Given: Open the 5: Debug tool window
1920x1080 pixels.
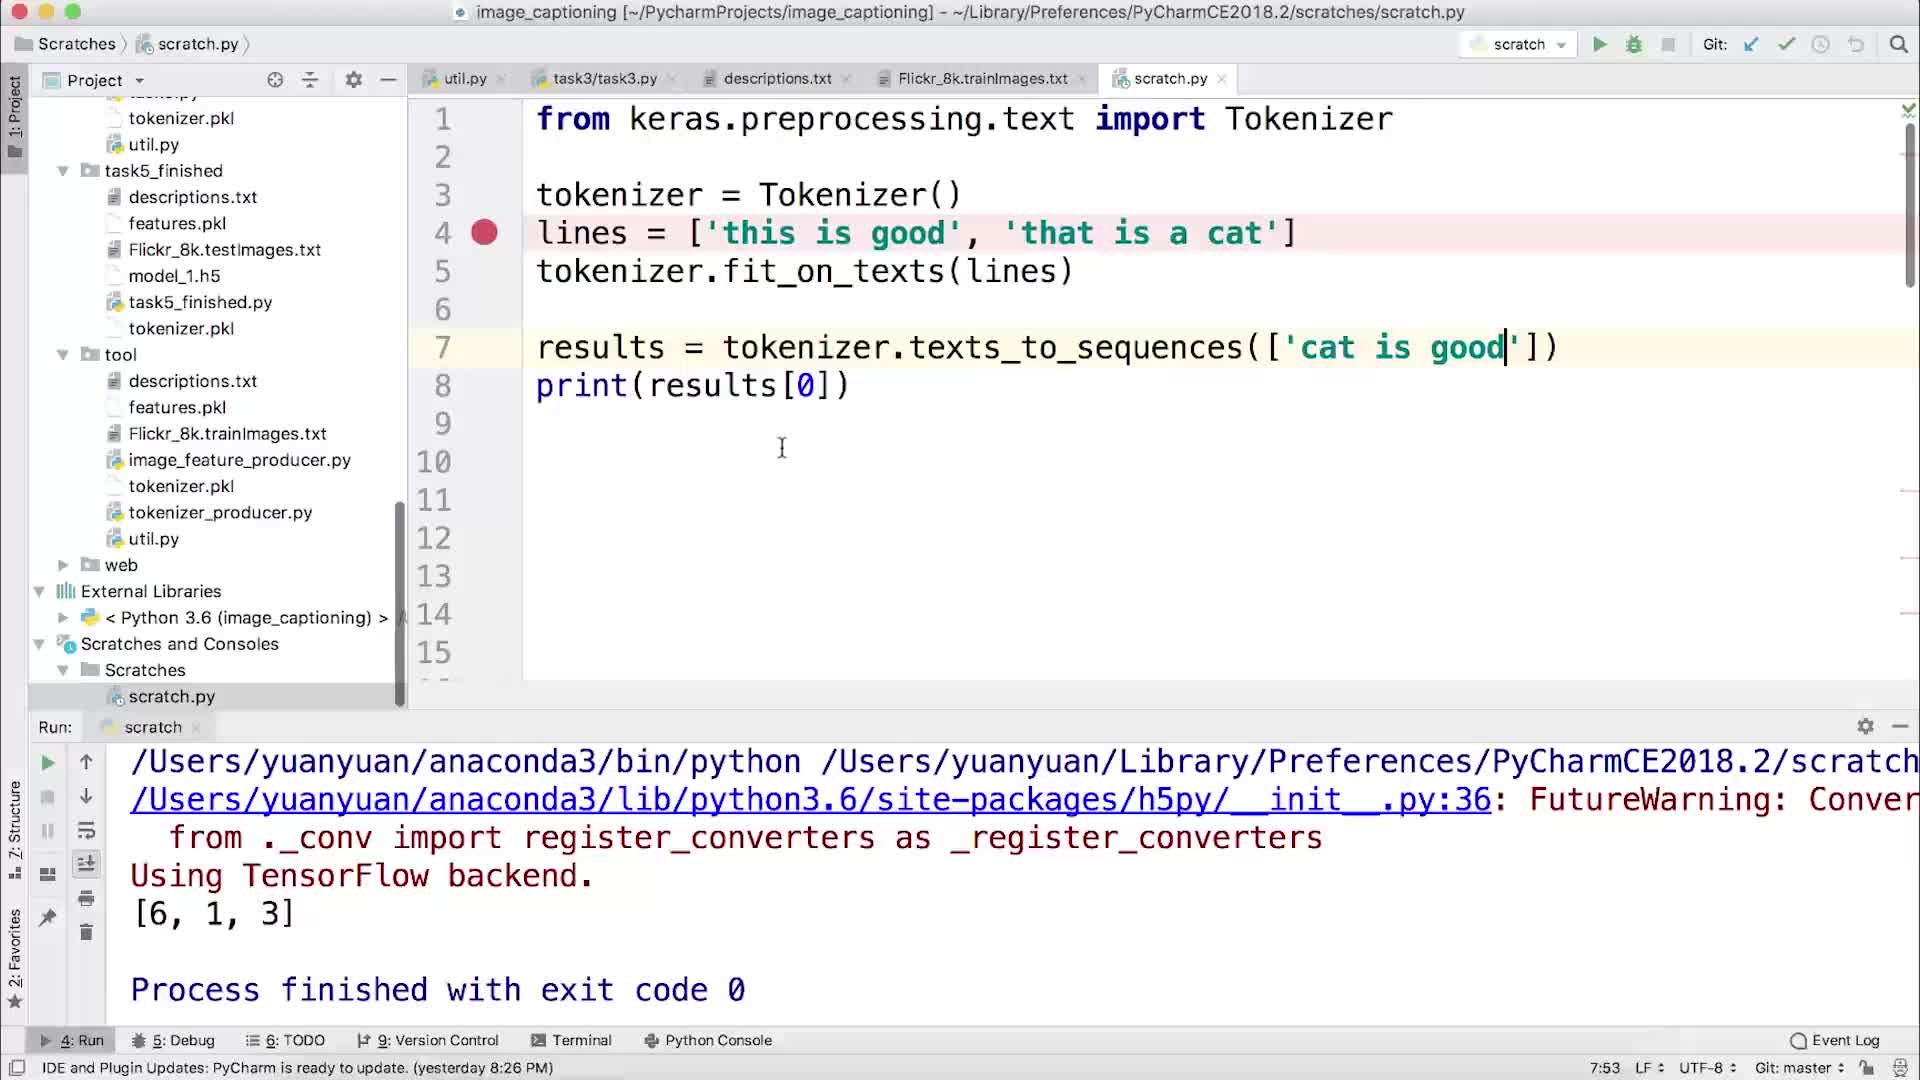Looking at the screenshot, I should coord(173,1040).
